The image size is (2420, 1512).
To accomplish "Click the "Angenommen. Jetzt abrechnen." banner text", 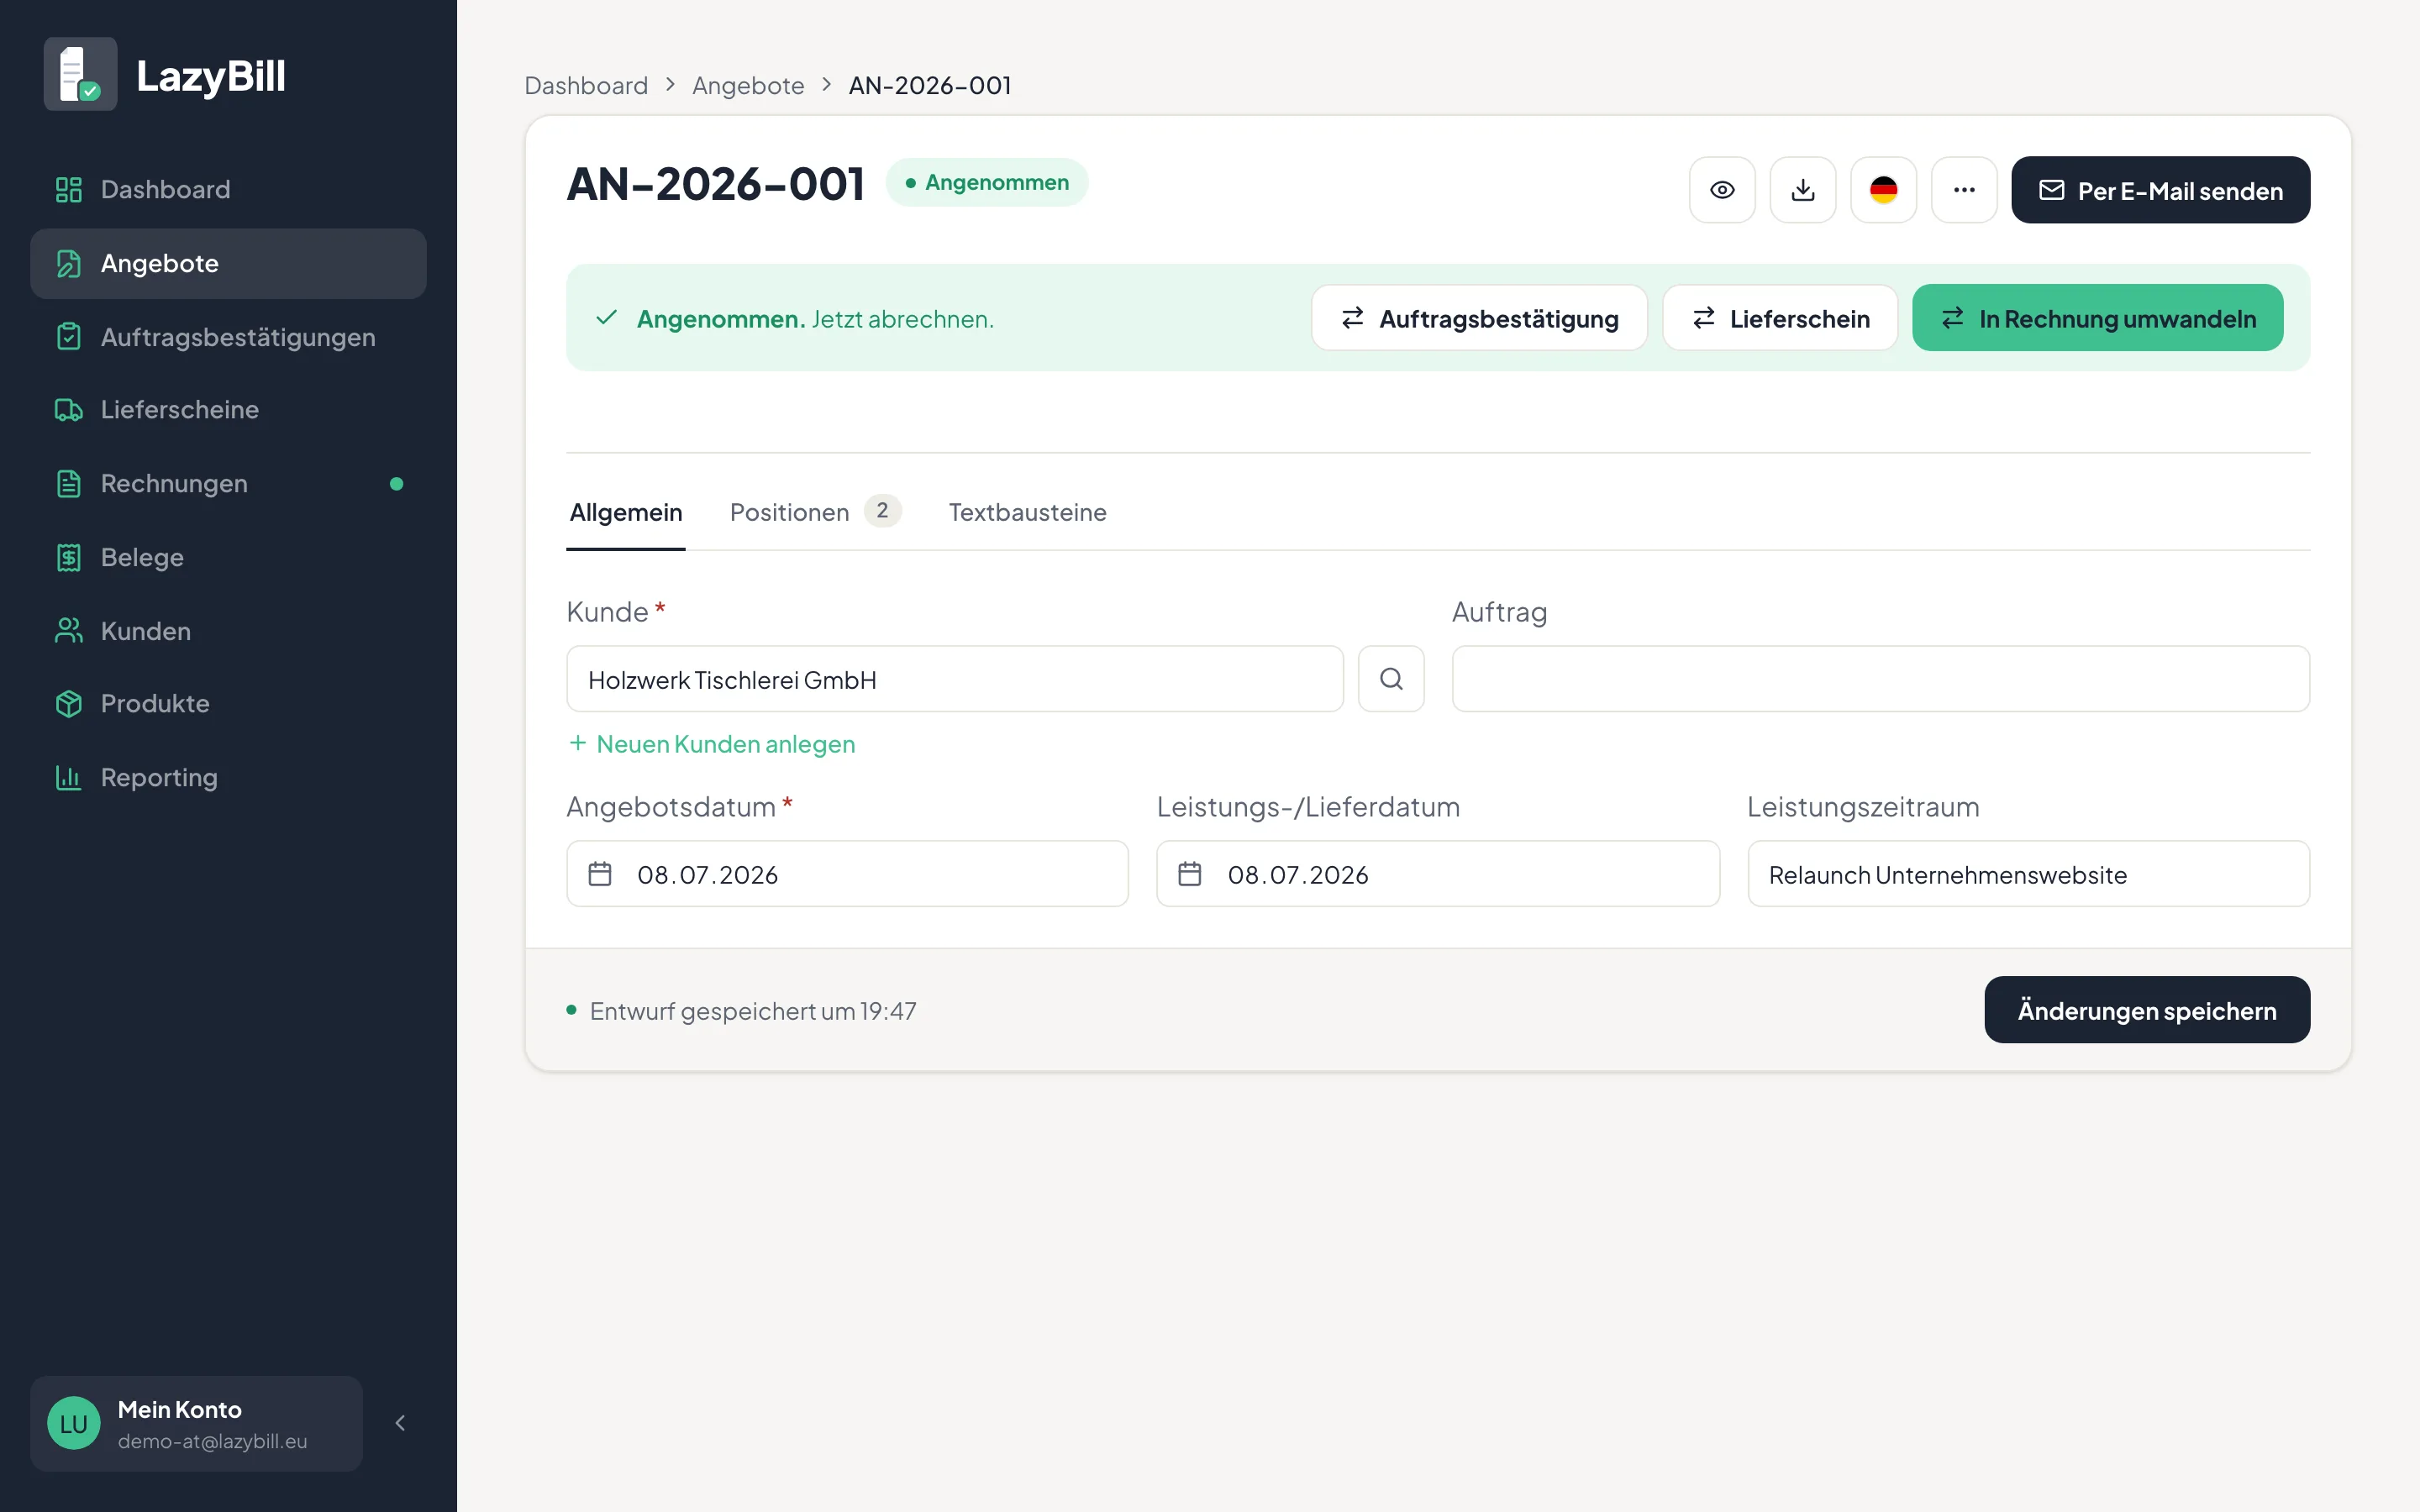I will [815, 319].
